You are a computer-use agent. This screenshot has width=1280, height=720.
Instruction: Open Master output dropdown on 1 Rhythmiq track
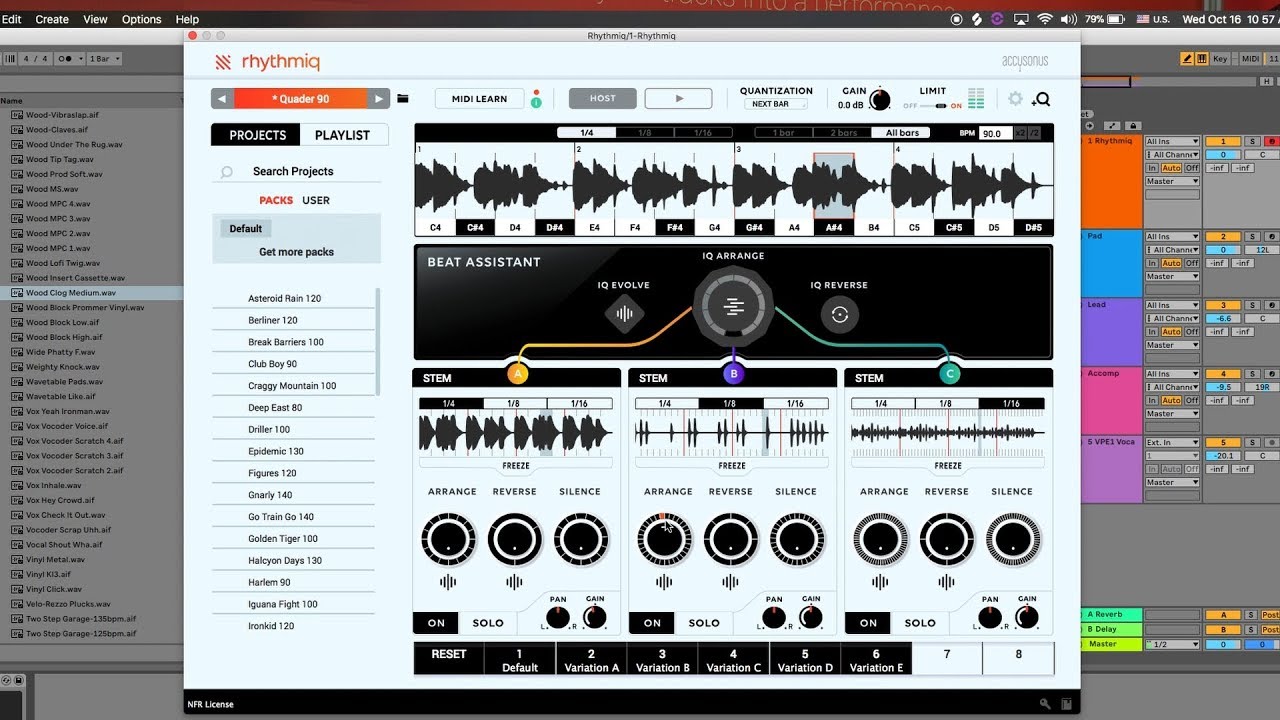tap(1172, 182)
